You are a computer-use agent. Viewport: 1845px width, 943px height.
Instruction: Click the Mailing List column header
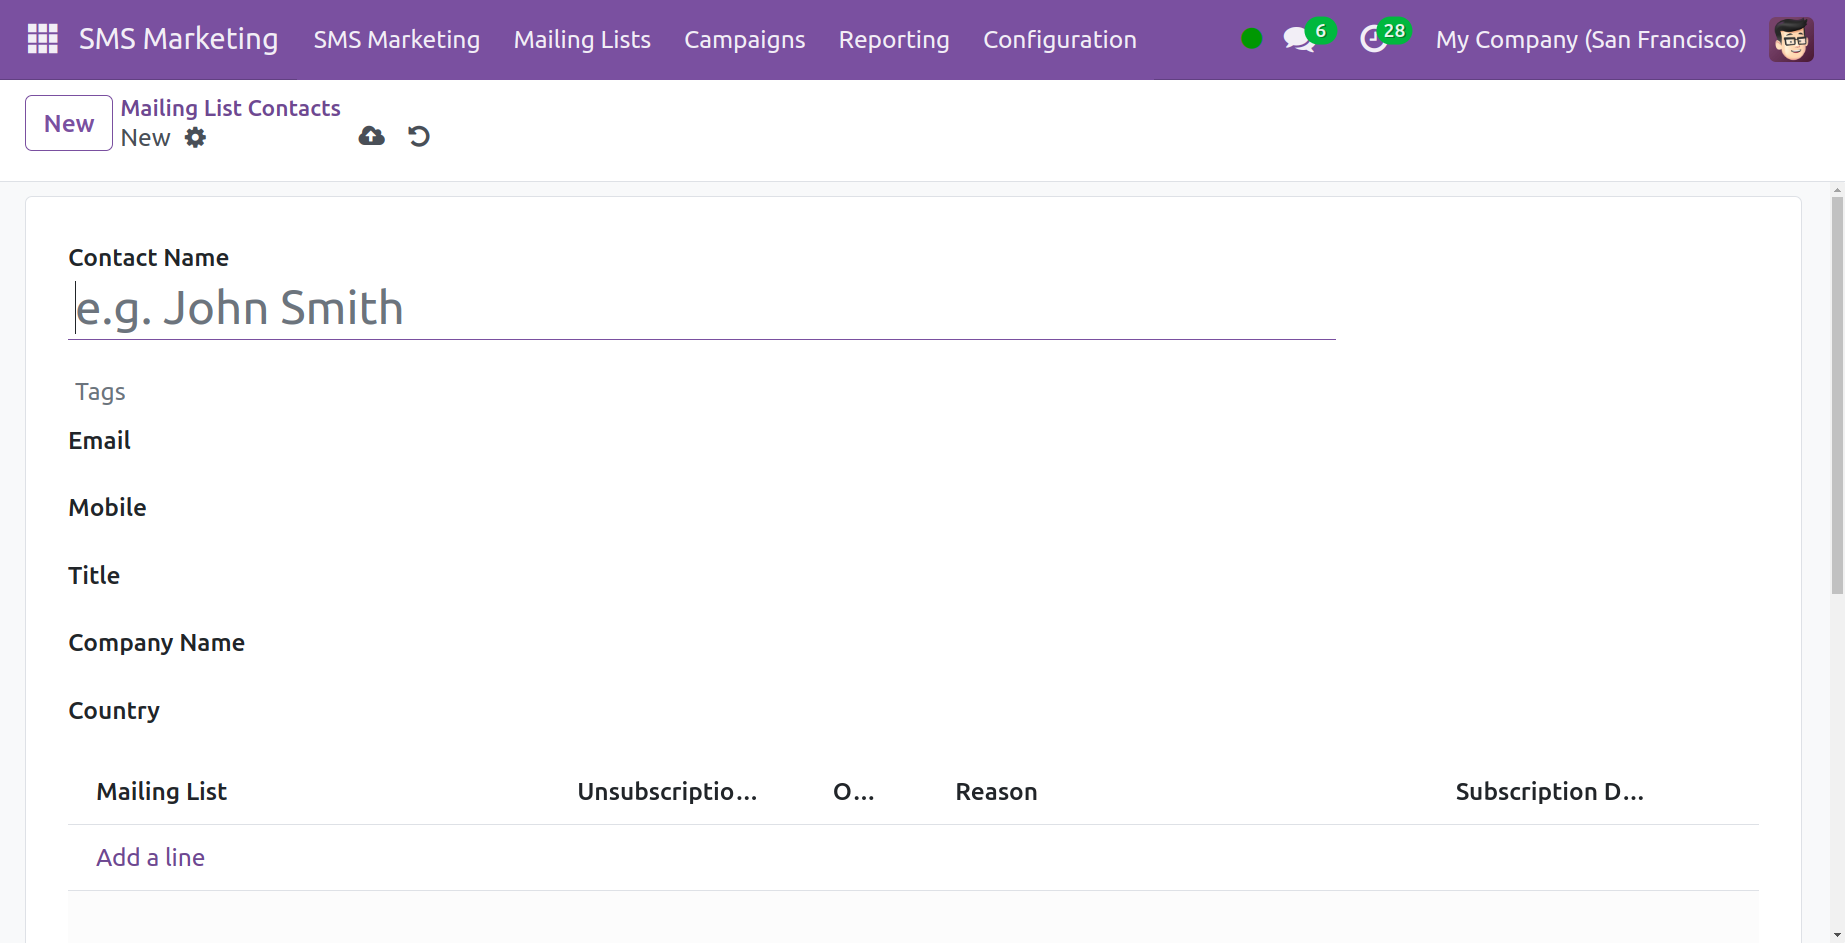[x=162, y=791]
